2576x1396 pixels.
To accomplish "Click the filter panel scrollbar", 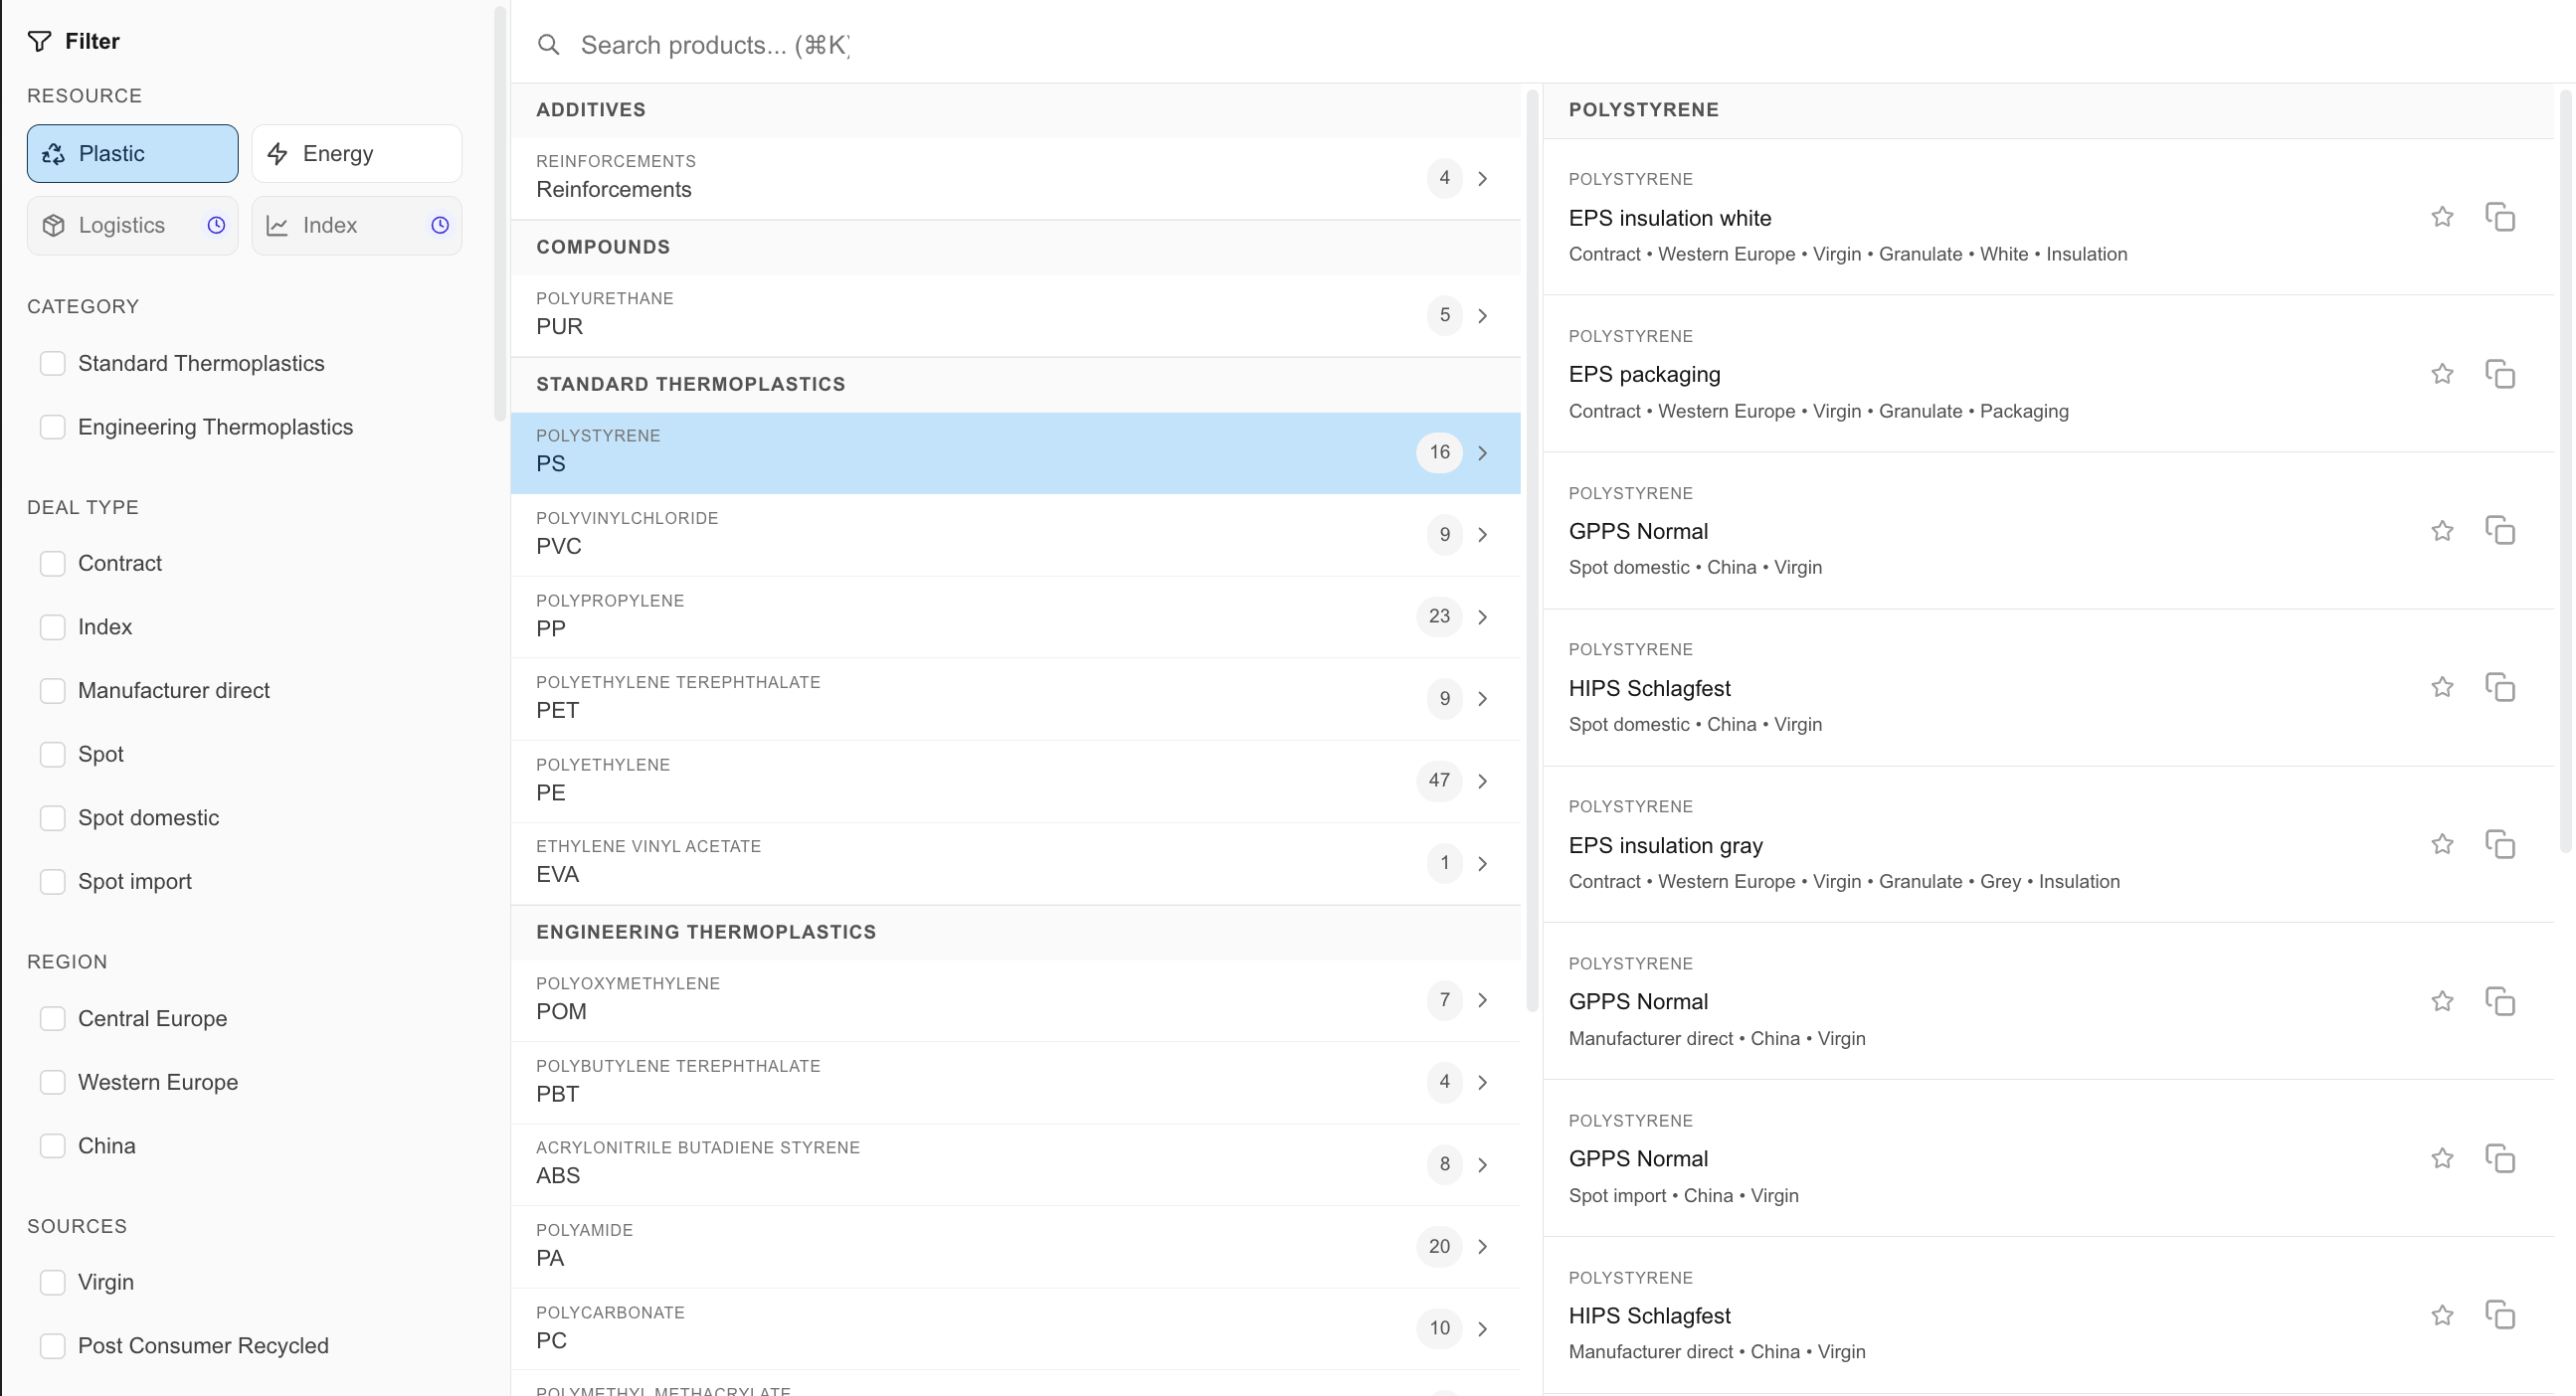I will tap(500, 214).
